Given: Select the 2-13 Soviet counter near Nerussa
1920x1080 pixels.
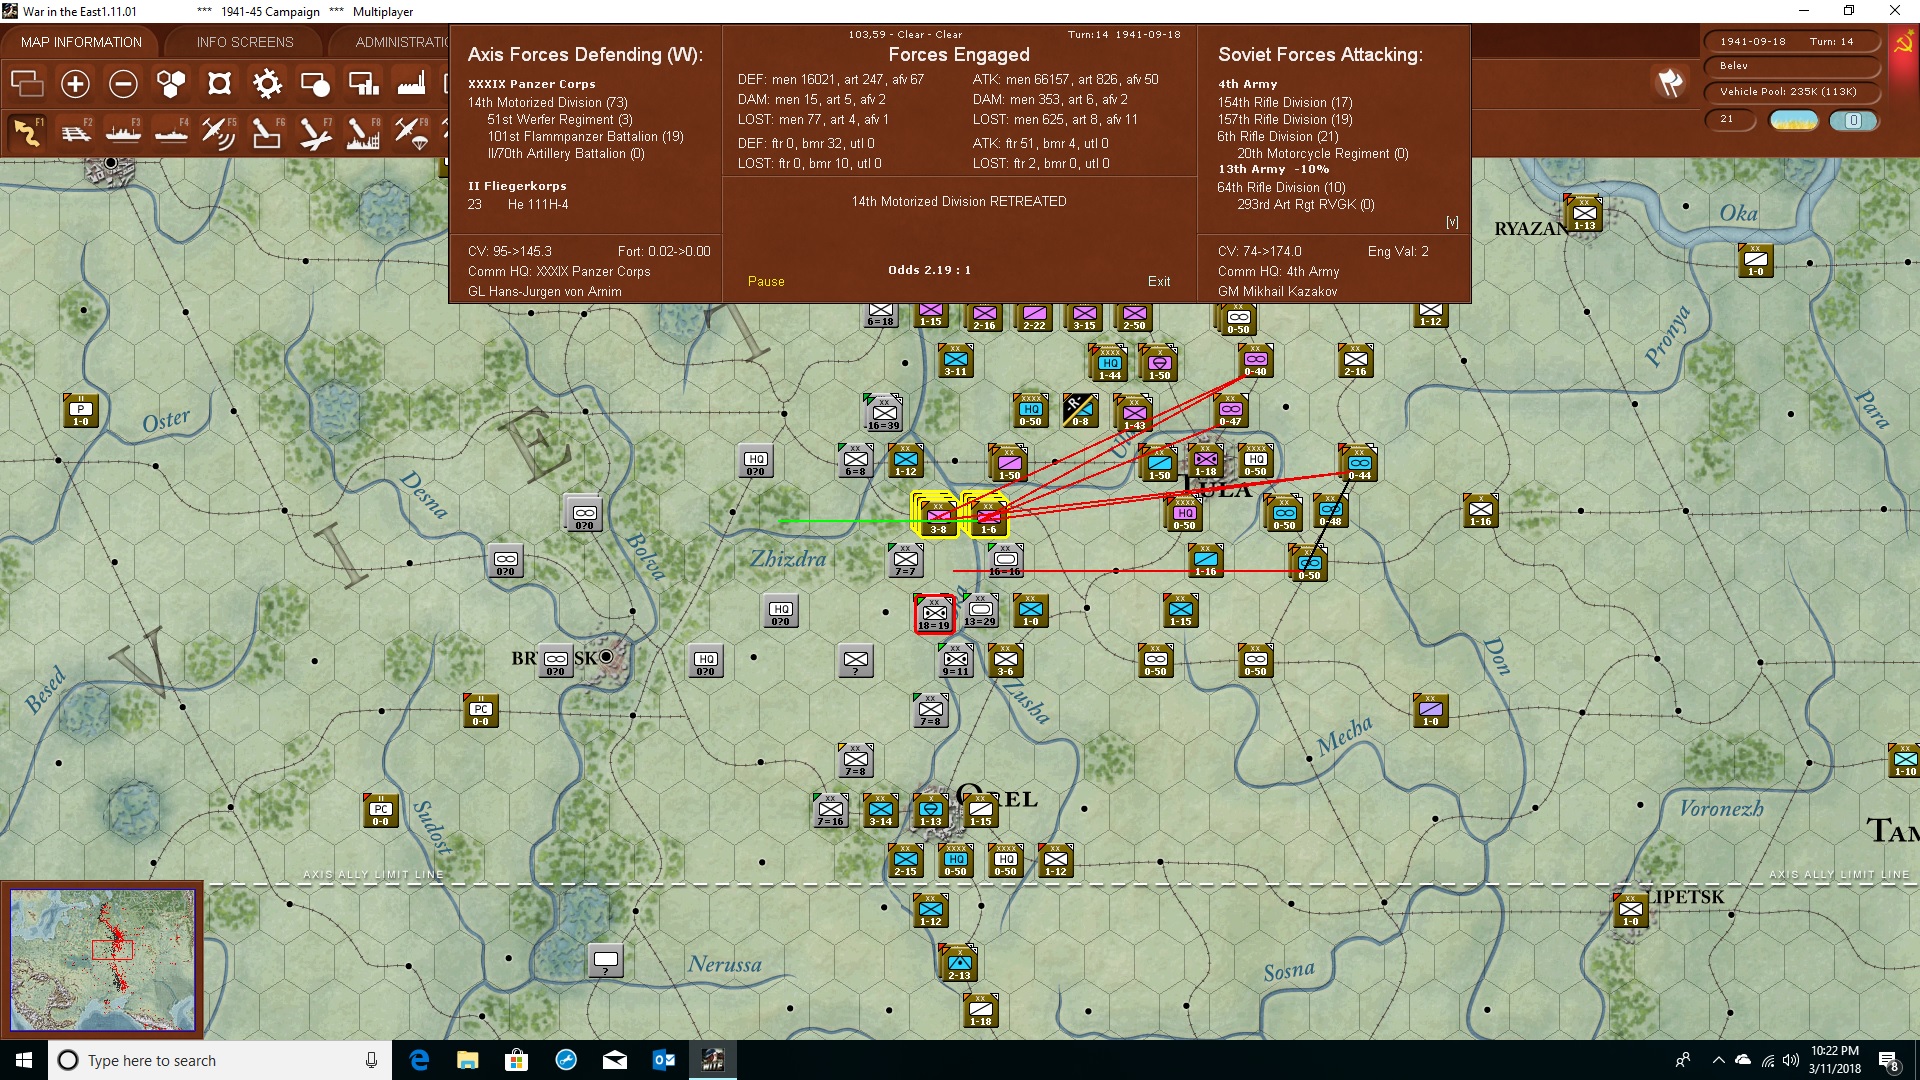Looking at the screenshot, I should [959, 962].
